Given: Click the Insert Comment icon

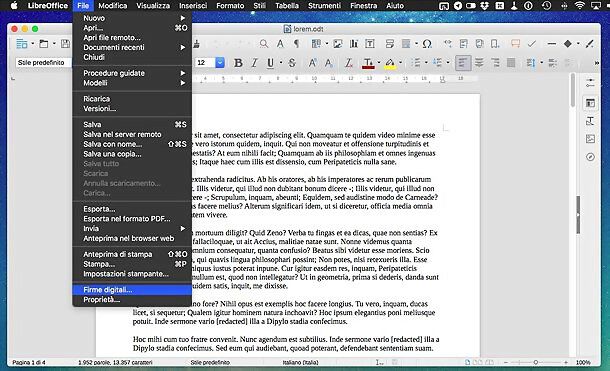Looking at the screenshot, I should (515, 44).
